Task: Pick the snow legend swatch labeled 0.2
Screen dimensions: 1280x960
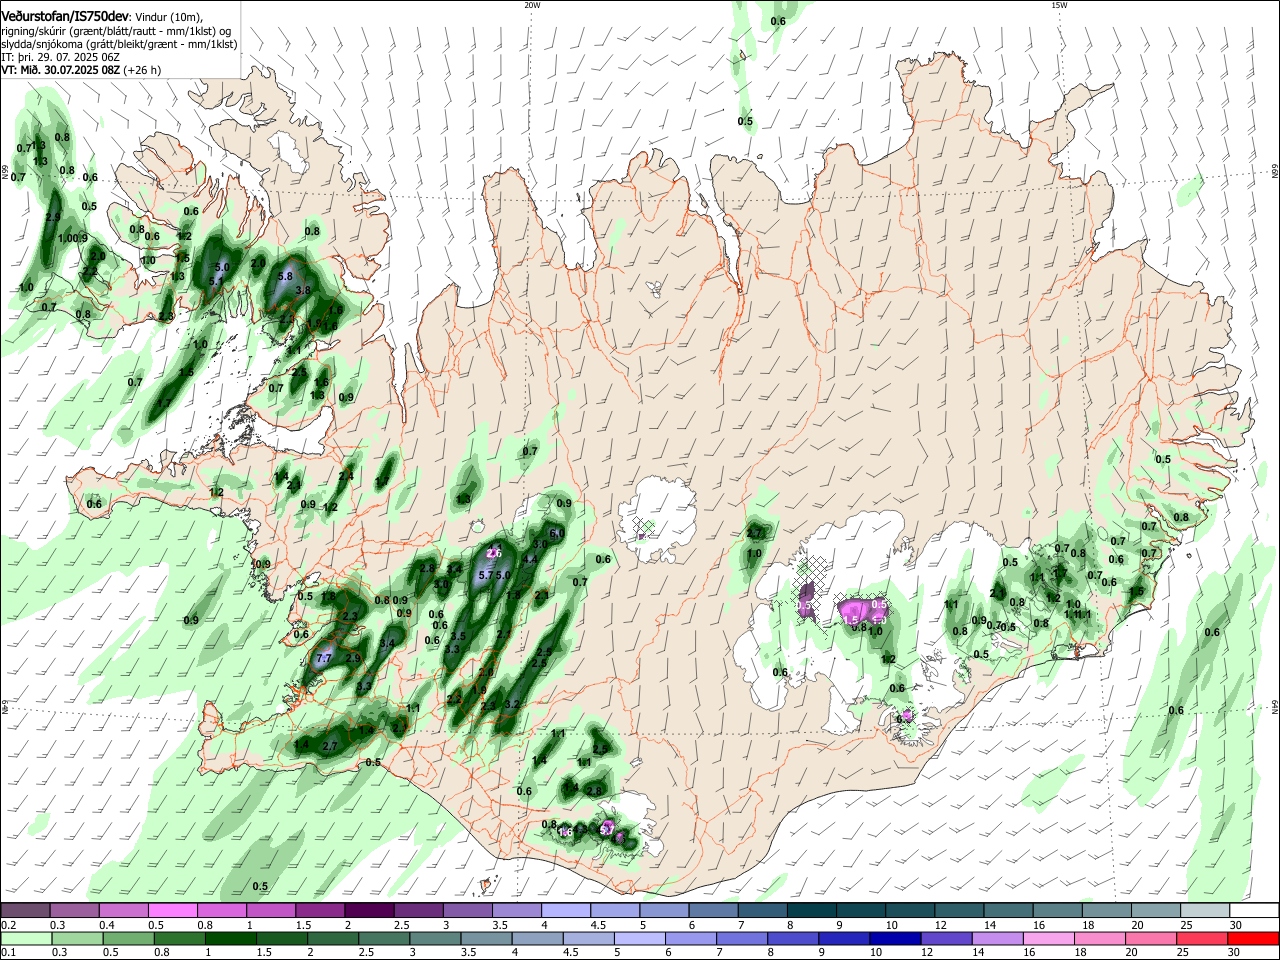Action: coord(25,910)
